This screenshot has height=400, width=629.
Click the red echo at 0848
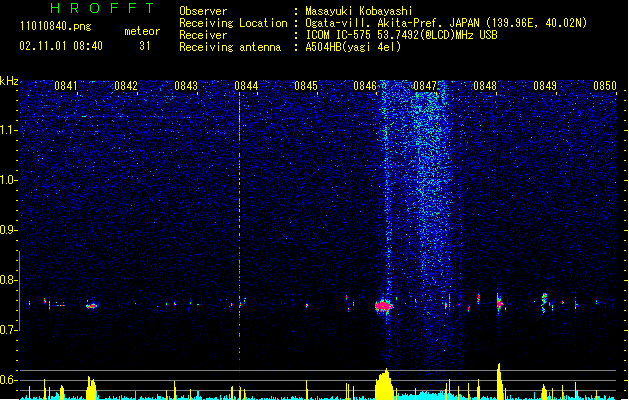click(499, 304)
